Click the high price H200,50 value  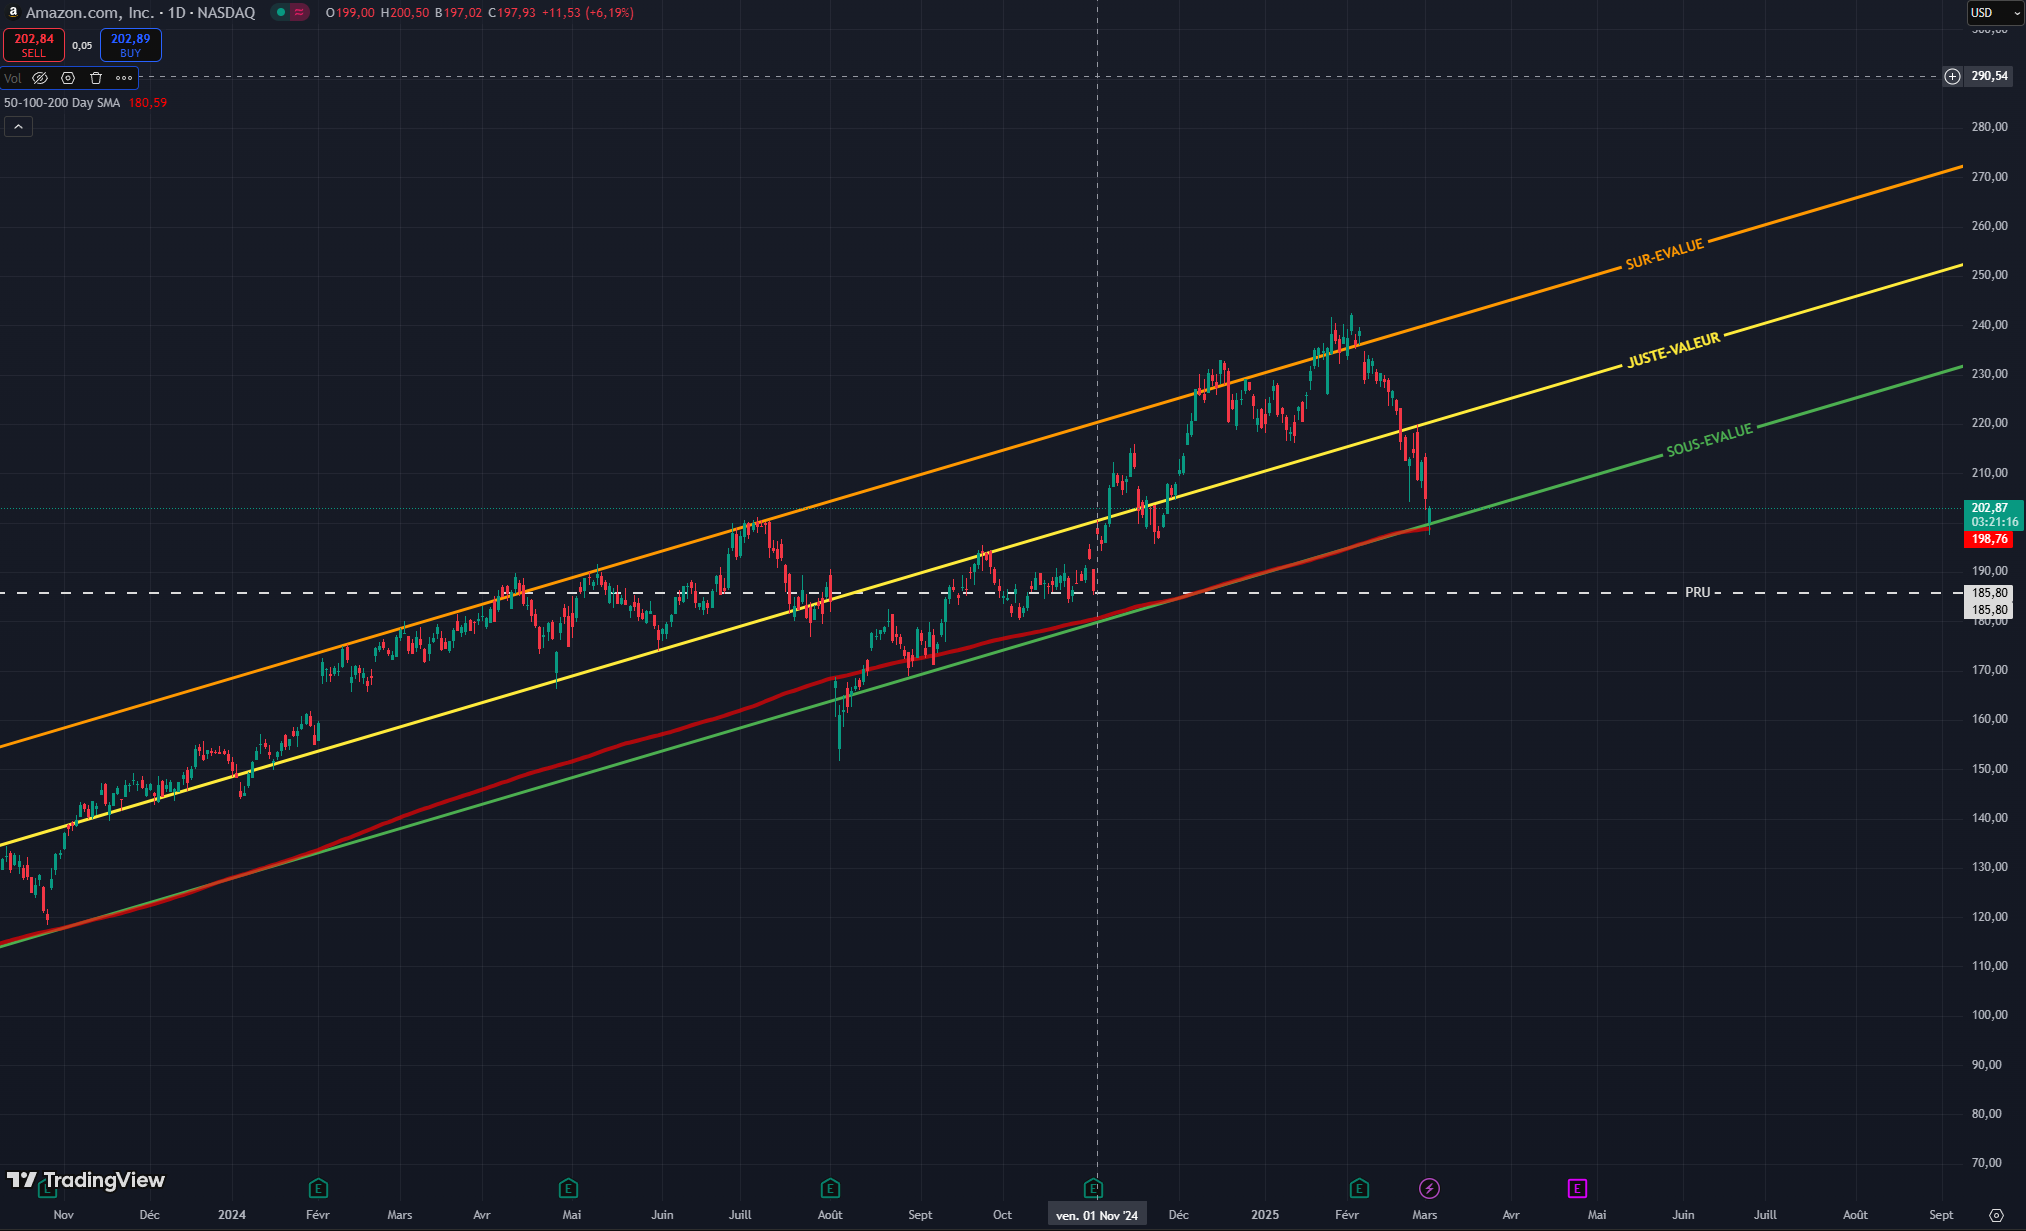click(405, 13)
